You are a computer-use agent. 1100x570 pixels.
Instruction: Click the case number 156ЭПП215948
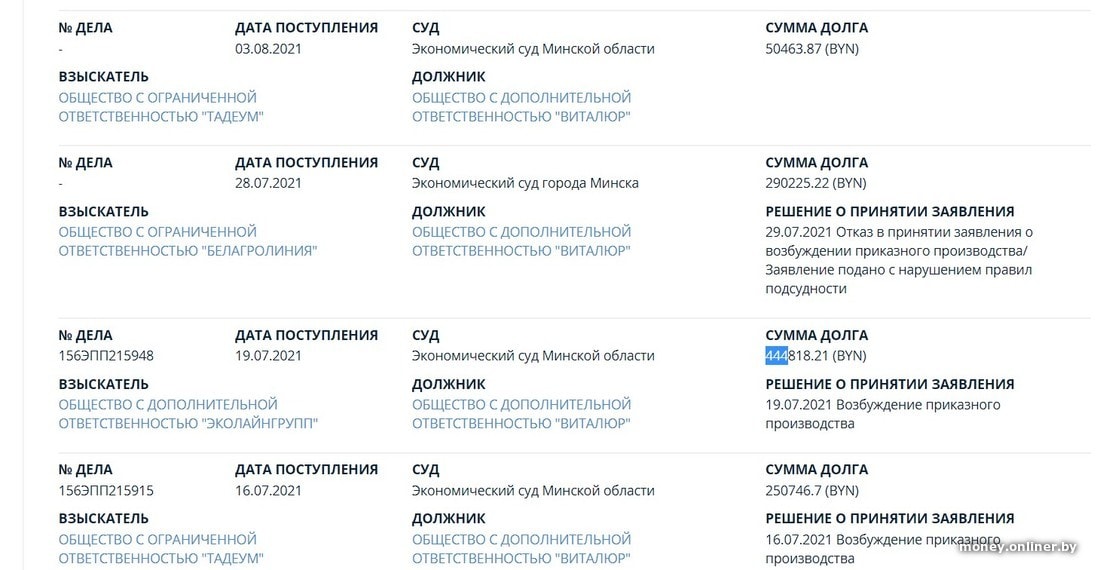[x=106, y=356]
